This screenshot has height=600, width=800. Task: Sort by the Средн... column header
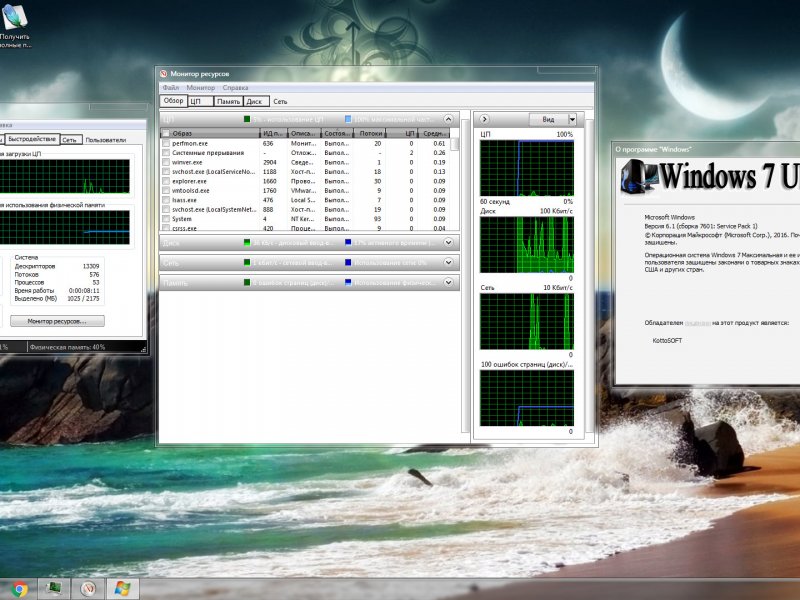pos(434,133)
